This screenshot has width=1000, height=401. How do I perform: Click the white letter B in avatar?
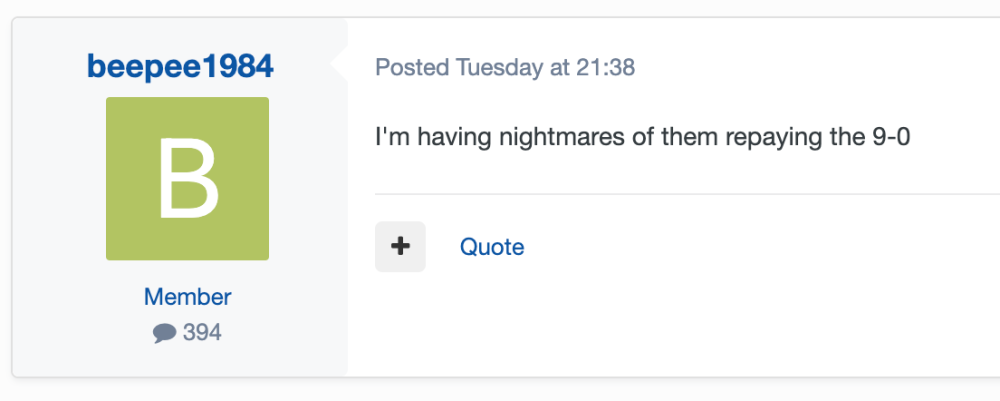(x=187, y=180)
